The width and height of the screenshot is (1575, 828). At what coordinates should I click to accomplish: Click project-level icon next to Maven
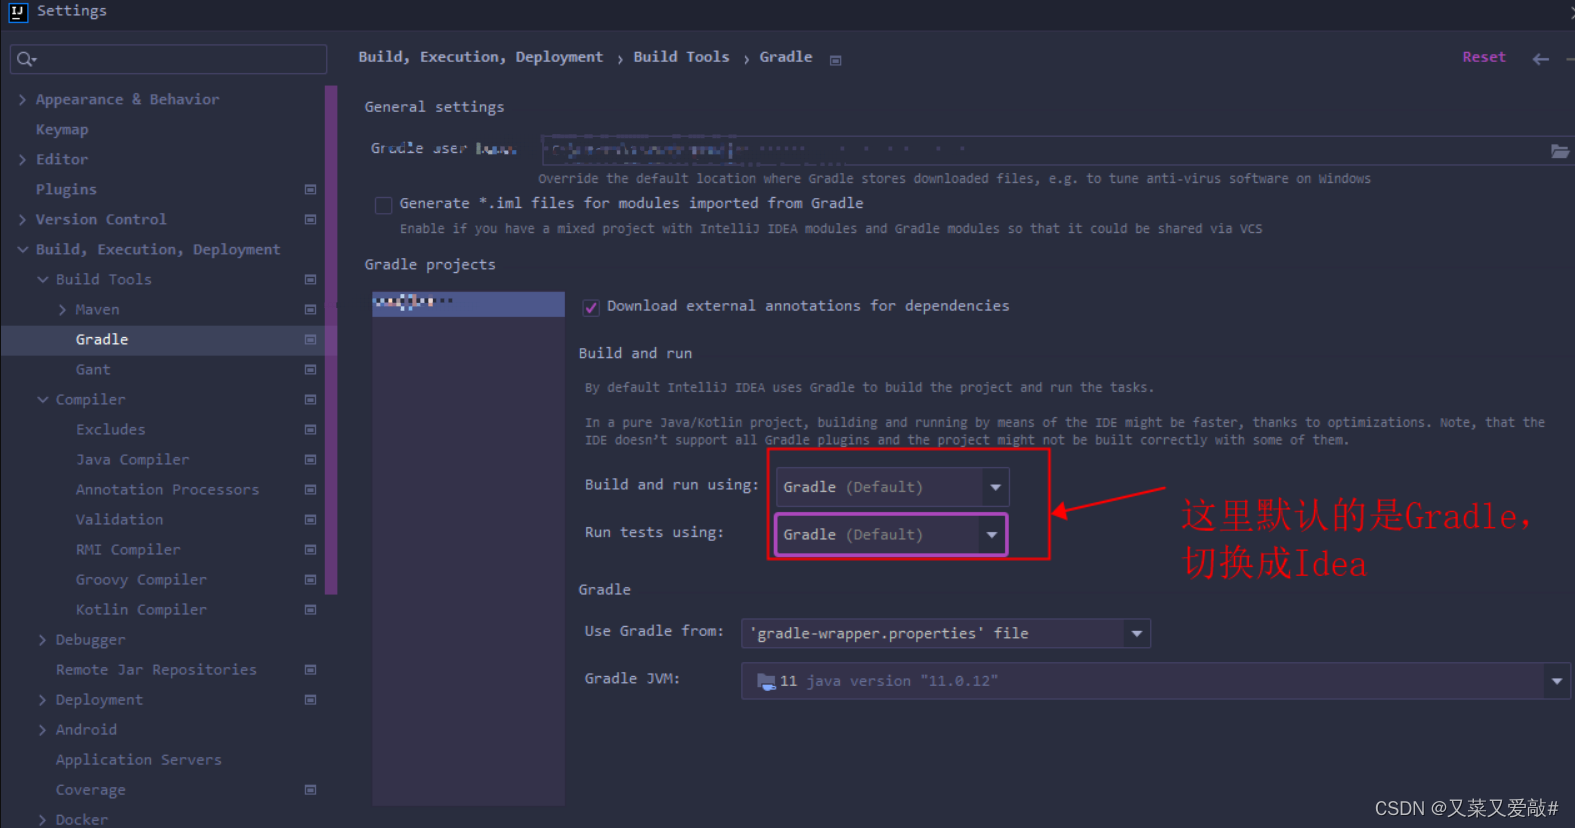(310, 309)
